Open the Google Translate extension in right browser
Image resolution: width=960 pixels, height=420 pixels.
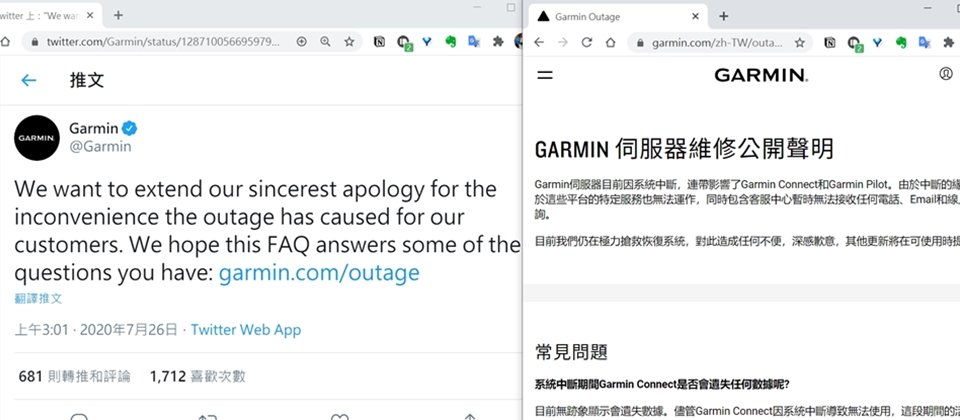(x=924, y=42)
